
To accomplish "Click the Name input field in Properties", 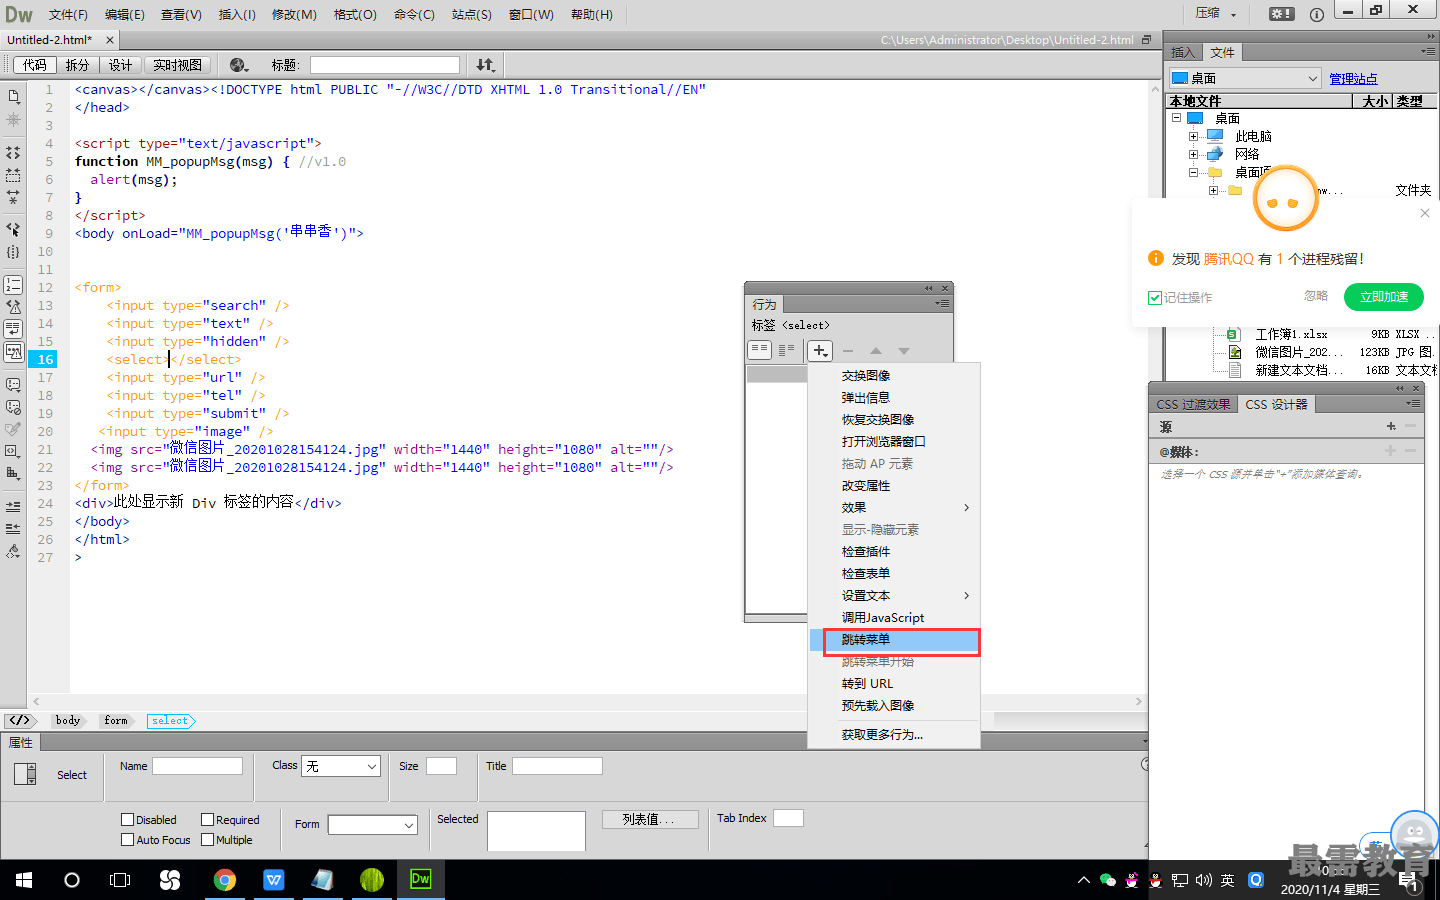I will click(197, 766).
